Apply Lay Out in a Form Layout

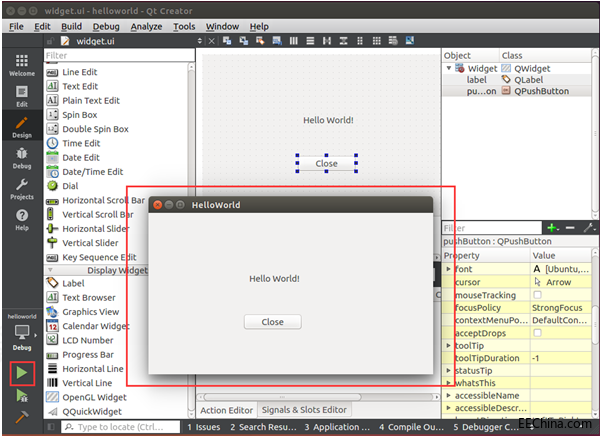(x=360, y=41)
